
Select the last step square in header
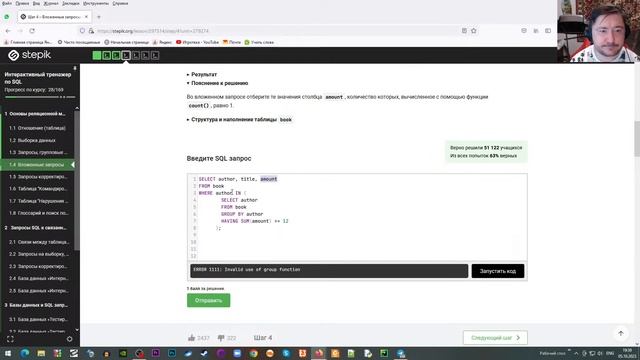tap(155, 56)
